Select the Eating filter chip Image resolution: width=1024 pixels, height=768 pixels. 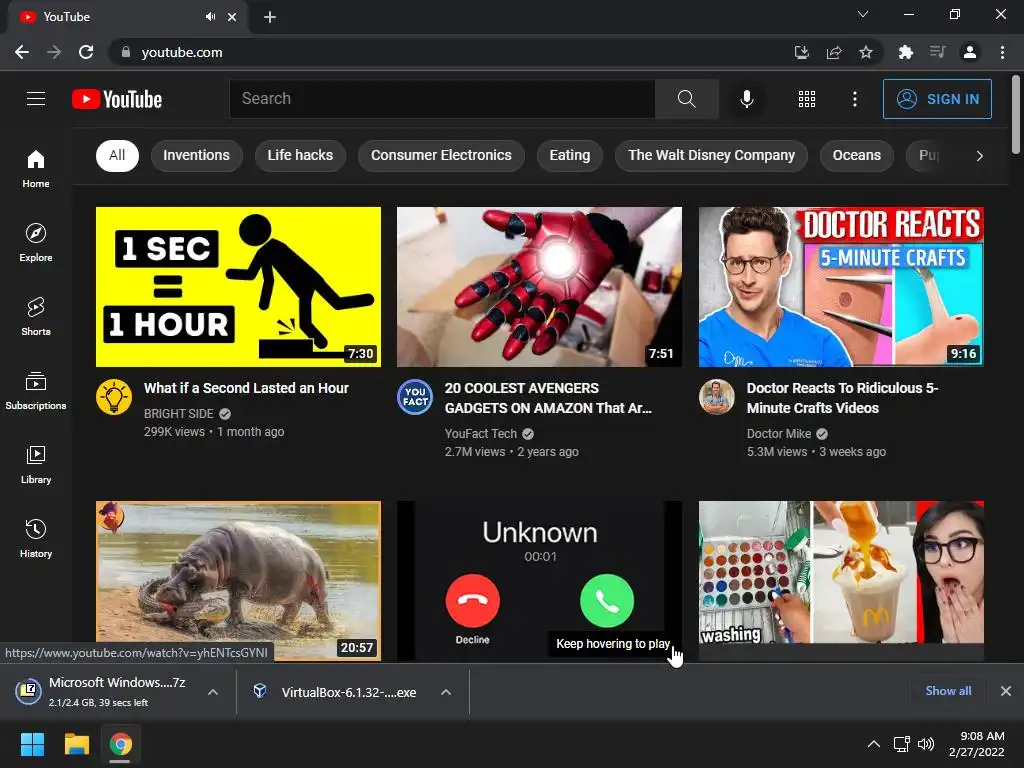tap(569, 155)
